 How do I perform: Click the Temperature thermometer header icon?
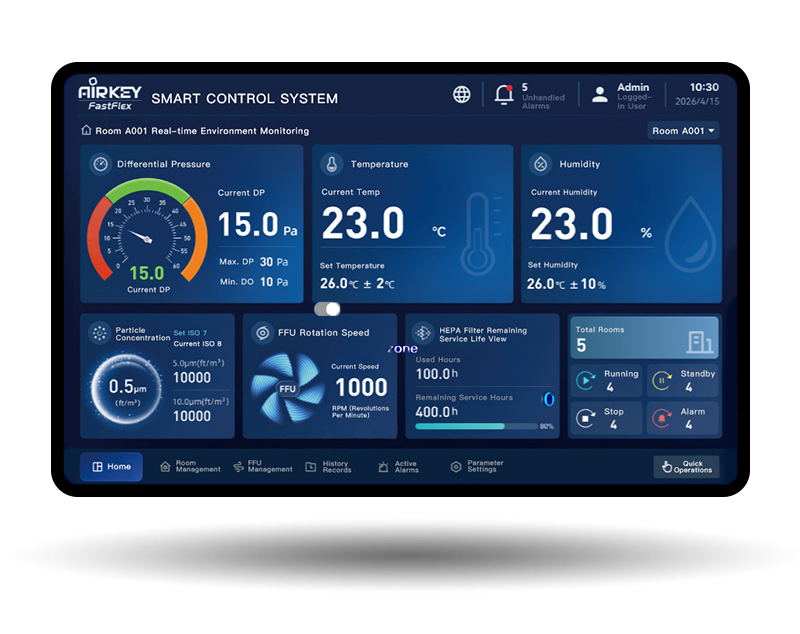click(332, 164)
